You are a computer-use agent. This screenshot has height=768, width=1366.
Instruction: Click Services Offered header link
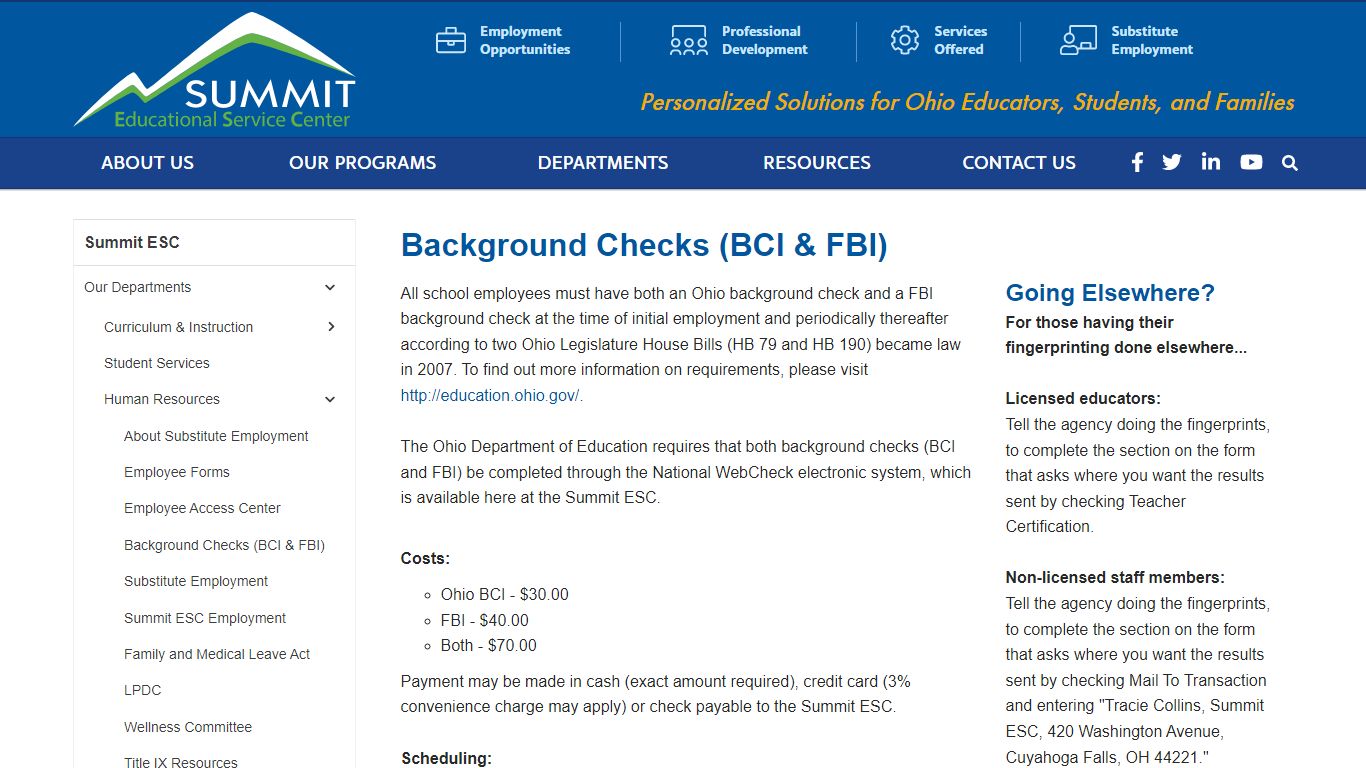point(961,40)
